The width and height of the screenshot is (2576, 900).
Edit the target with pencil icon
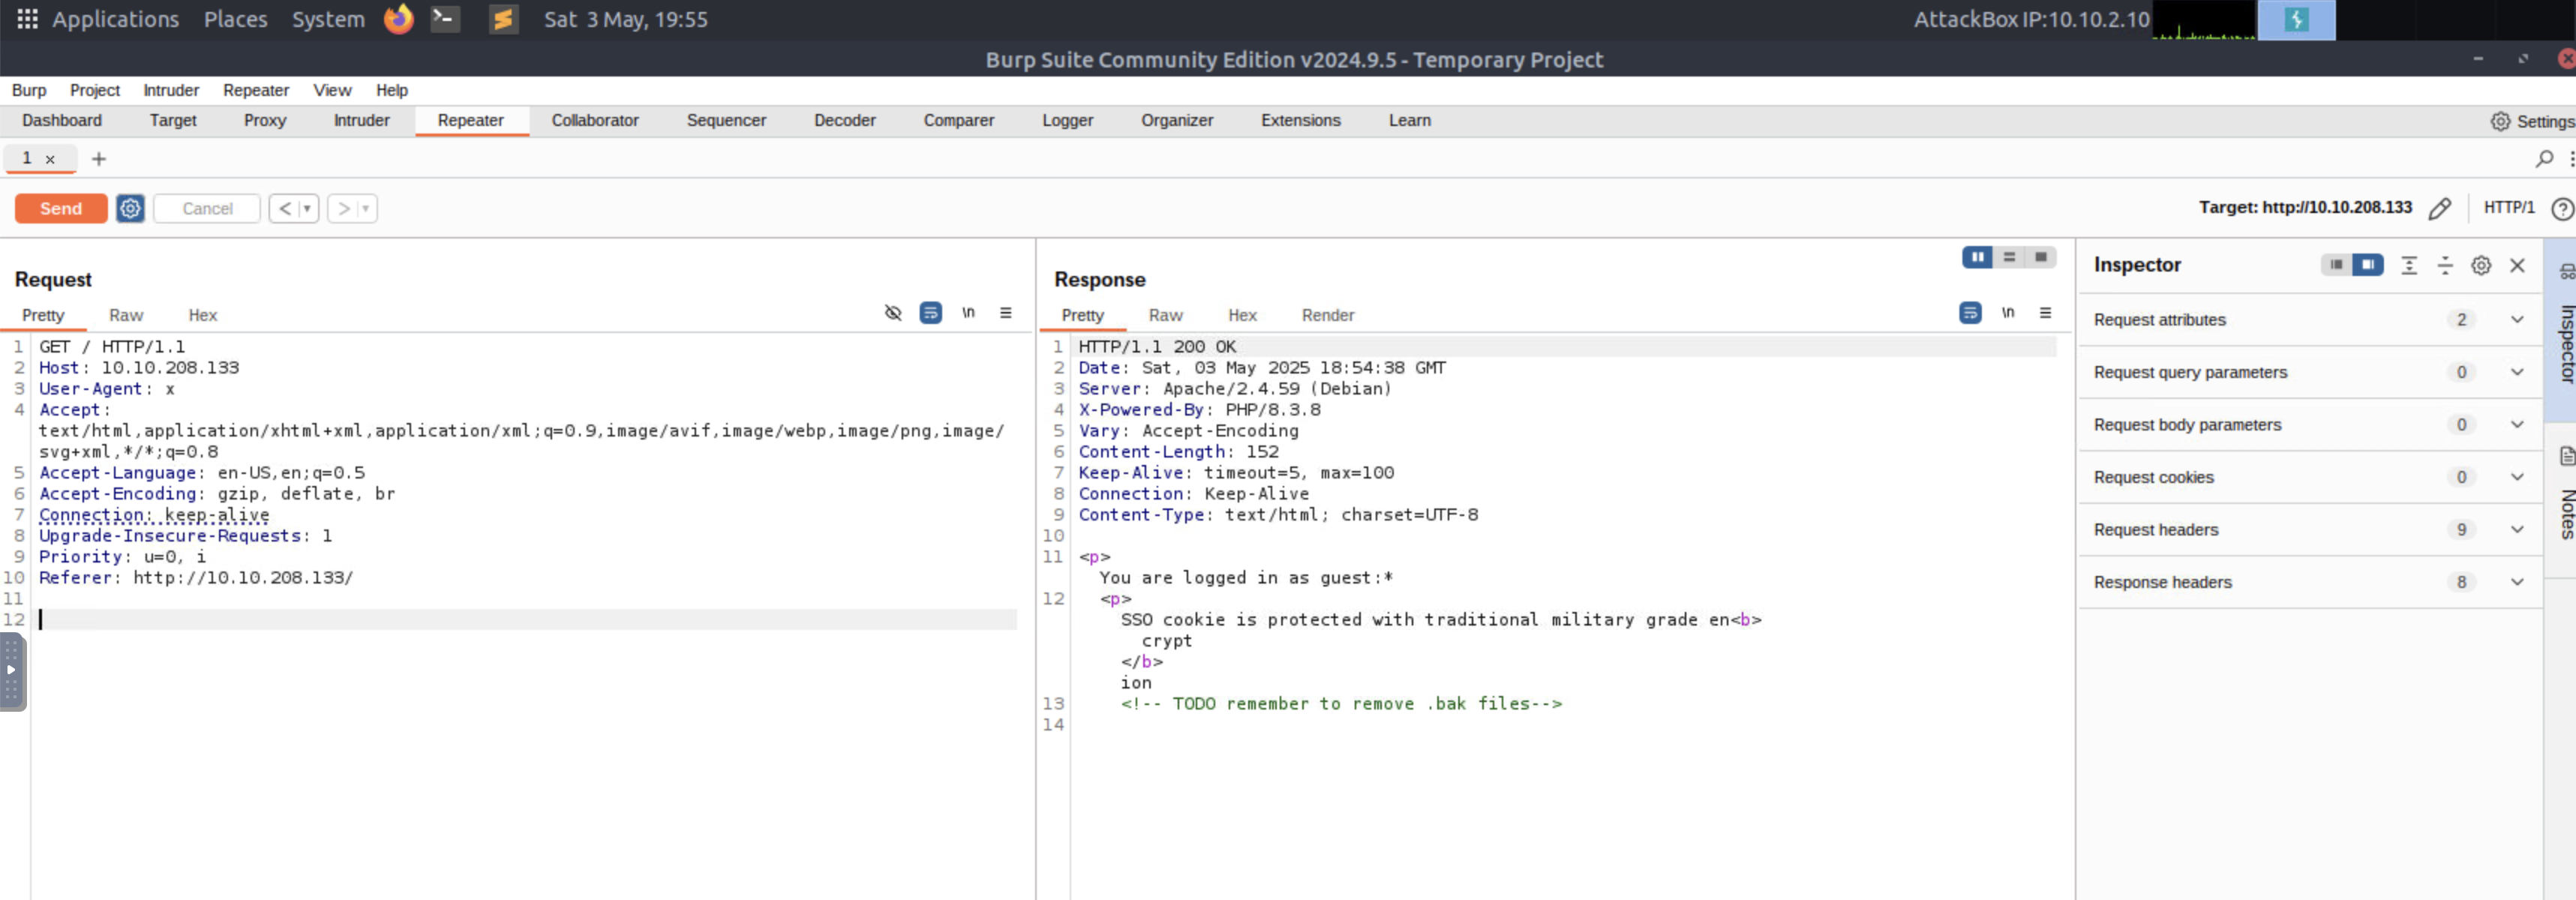(x=2439, y=208)
